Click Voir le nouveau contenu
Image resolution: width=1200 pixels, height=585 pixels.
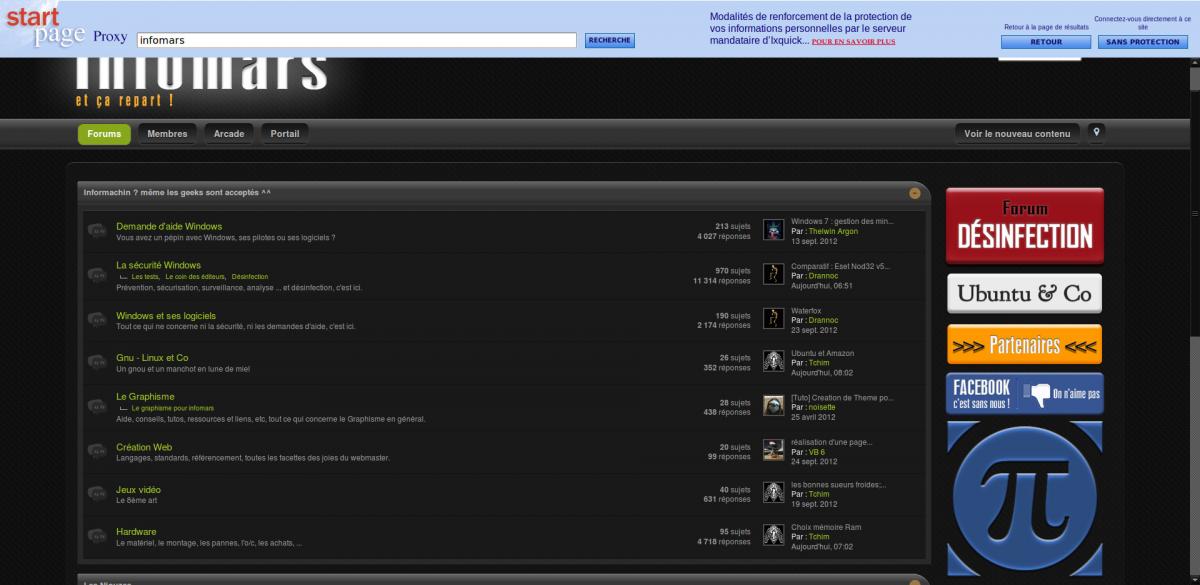(x=1017, y=133)
